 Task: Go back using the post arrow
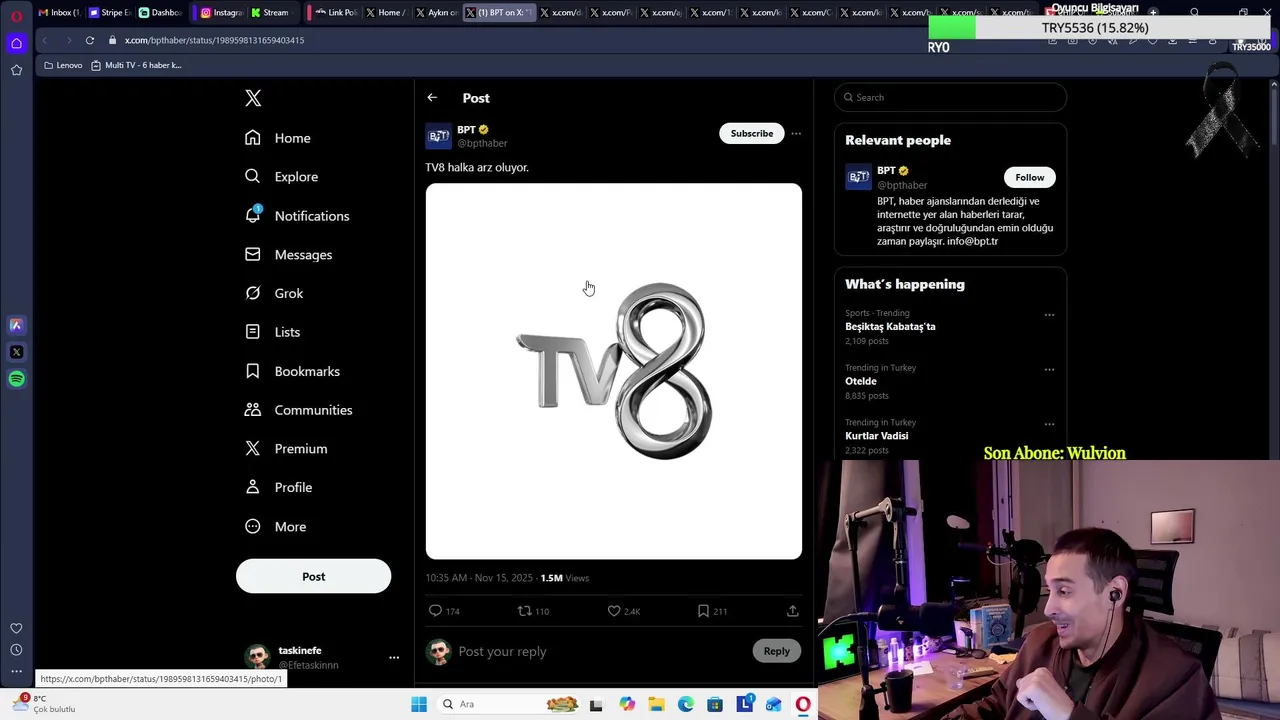tap(432, 98)
